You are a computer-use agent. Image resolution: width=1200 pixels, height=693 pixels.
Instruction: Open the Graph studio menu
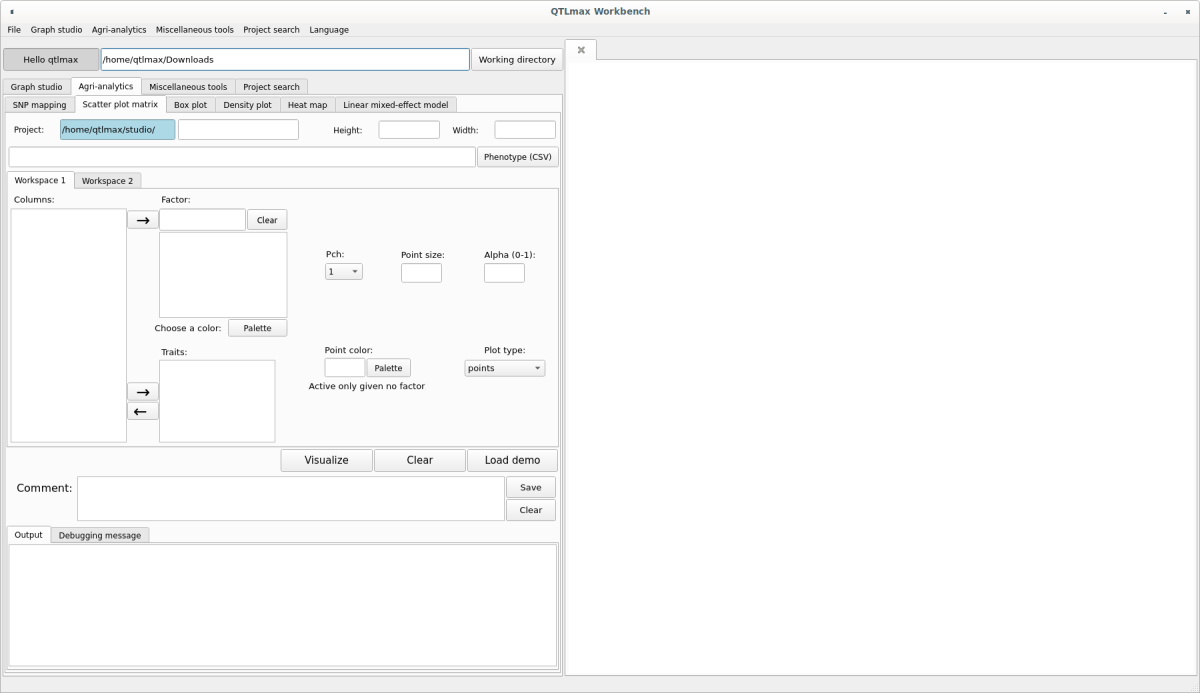(x=56, y=30)
